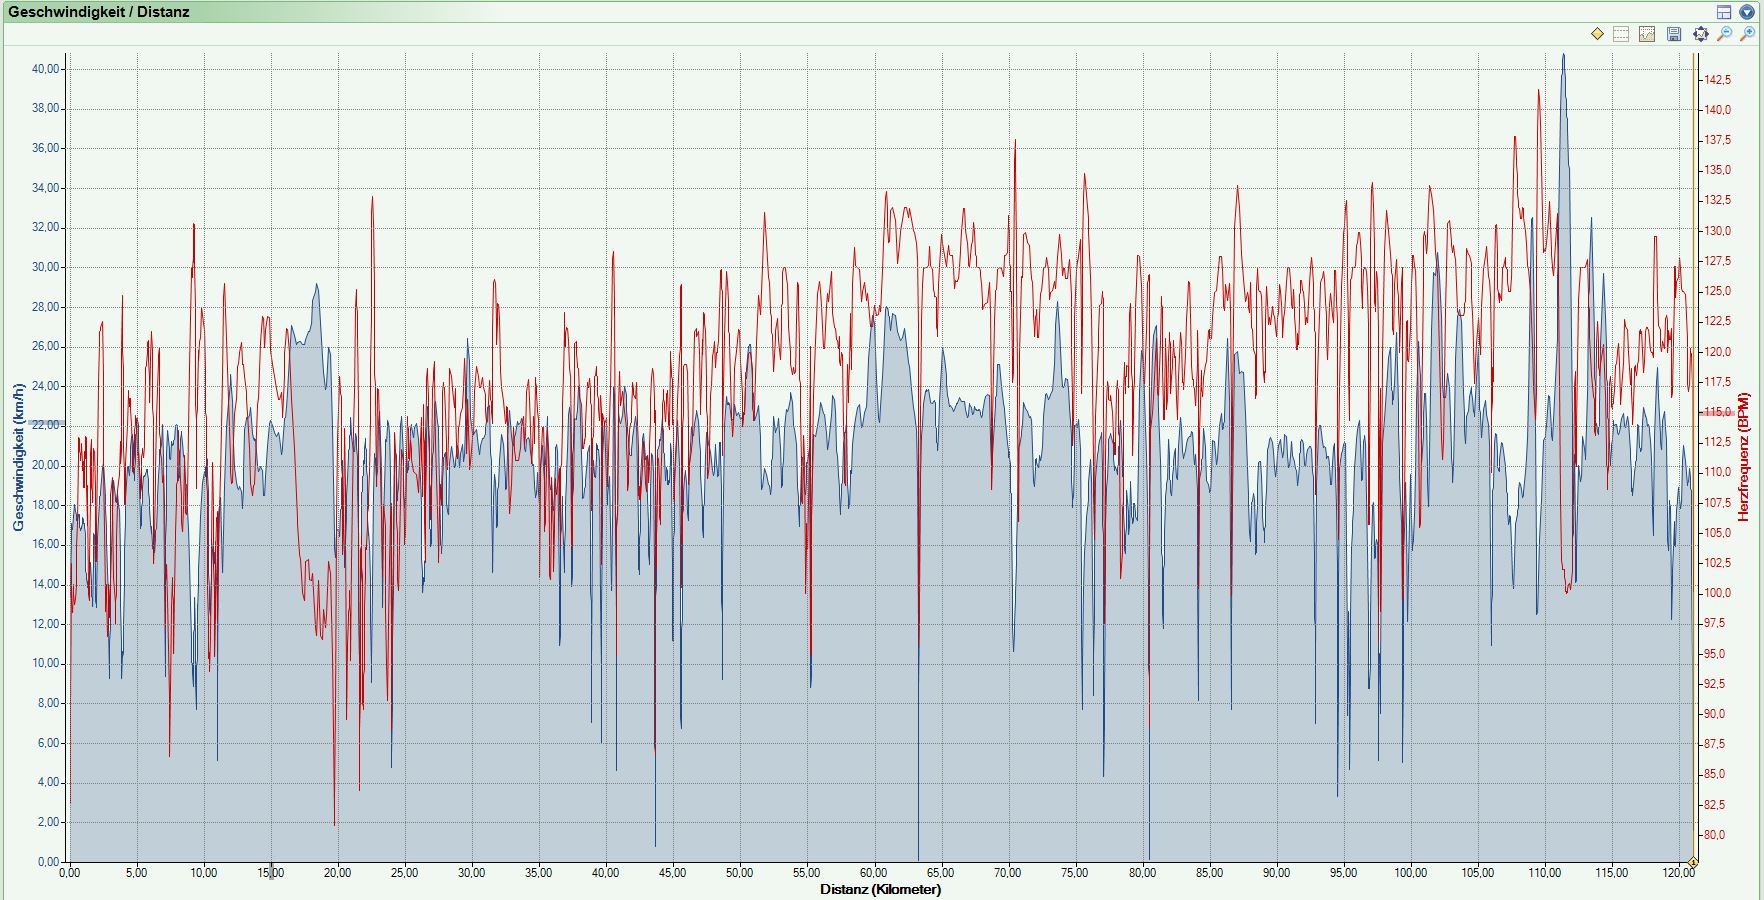
Task: Zoom out with the minus magnifier
Action: tap(1724, 34)
